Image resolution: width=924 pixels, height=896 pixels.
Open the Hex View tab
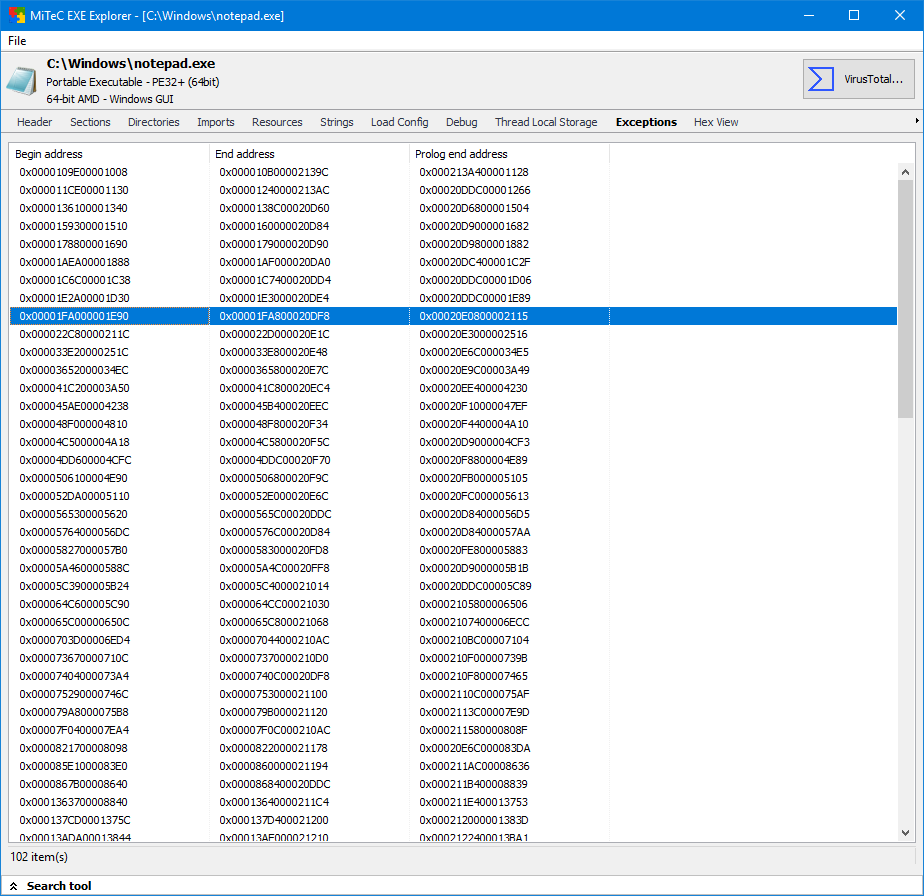(x=716, y=122)
